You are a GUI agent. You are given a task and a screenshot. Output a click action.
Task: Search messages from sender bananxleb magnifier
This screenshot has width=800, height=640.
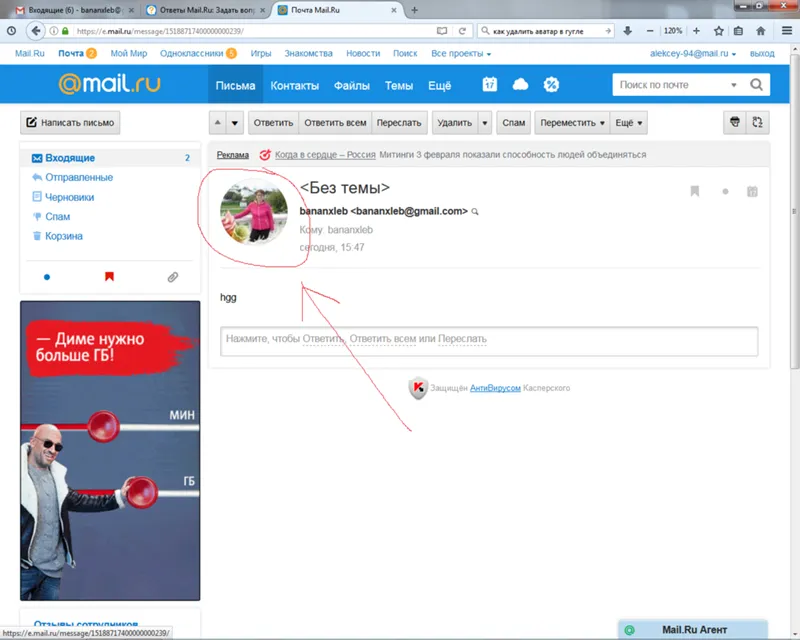[x=475, y=212]
